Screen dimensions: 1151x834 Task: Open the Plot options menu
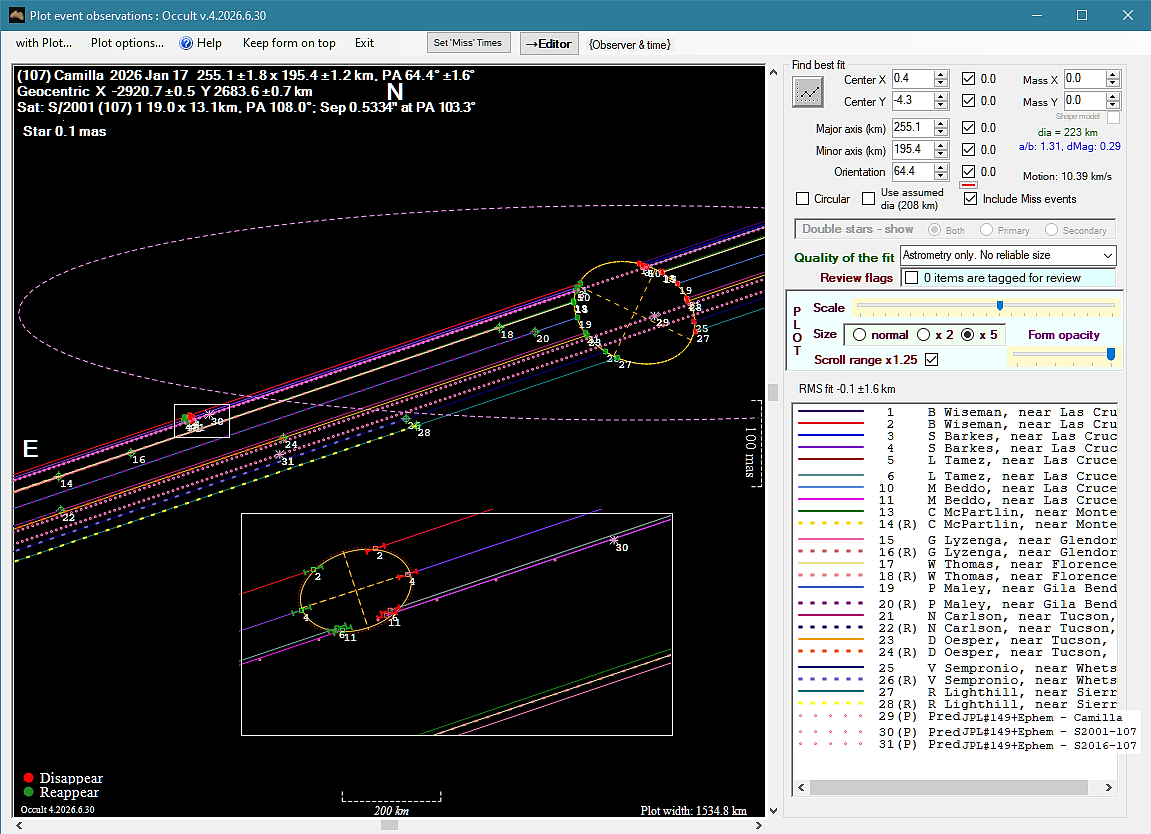pyautogui.click(x=128, y=43)
